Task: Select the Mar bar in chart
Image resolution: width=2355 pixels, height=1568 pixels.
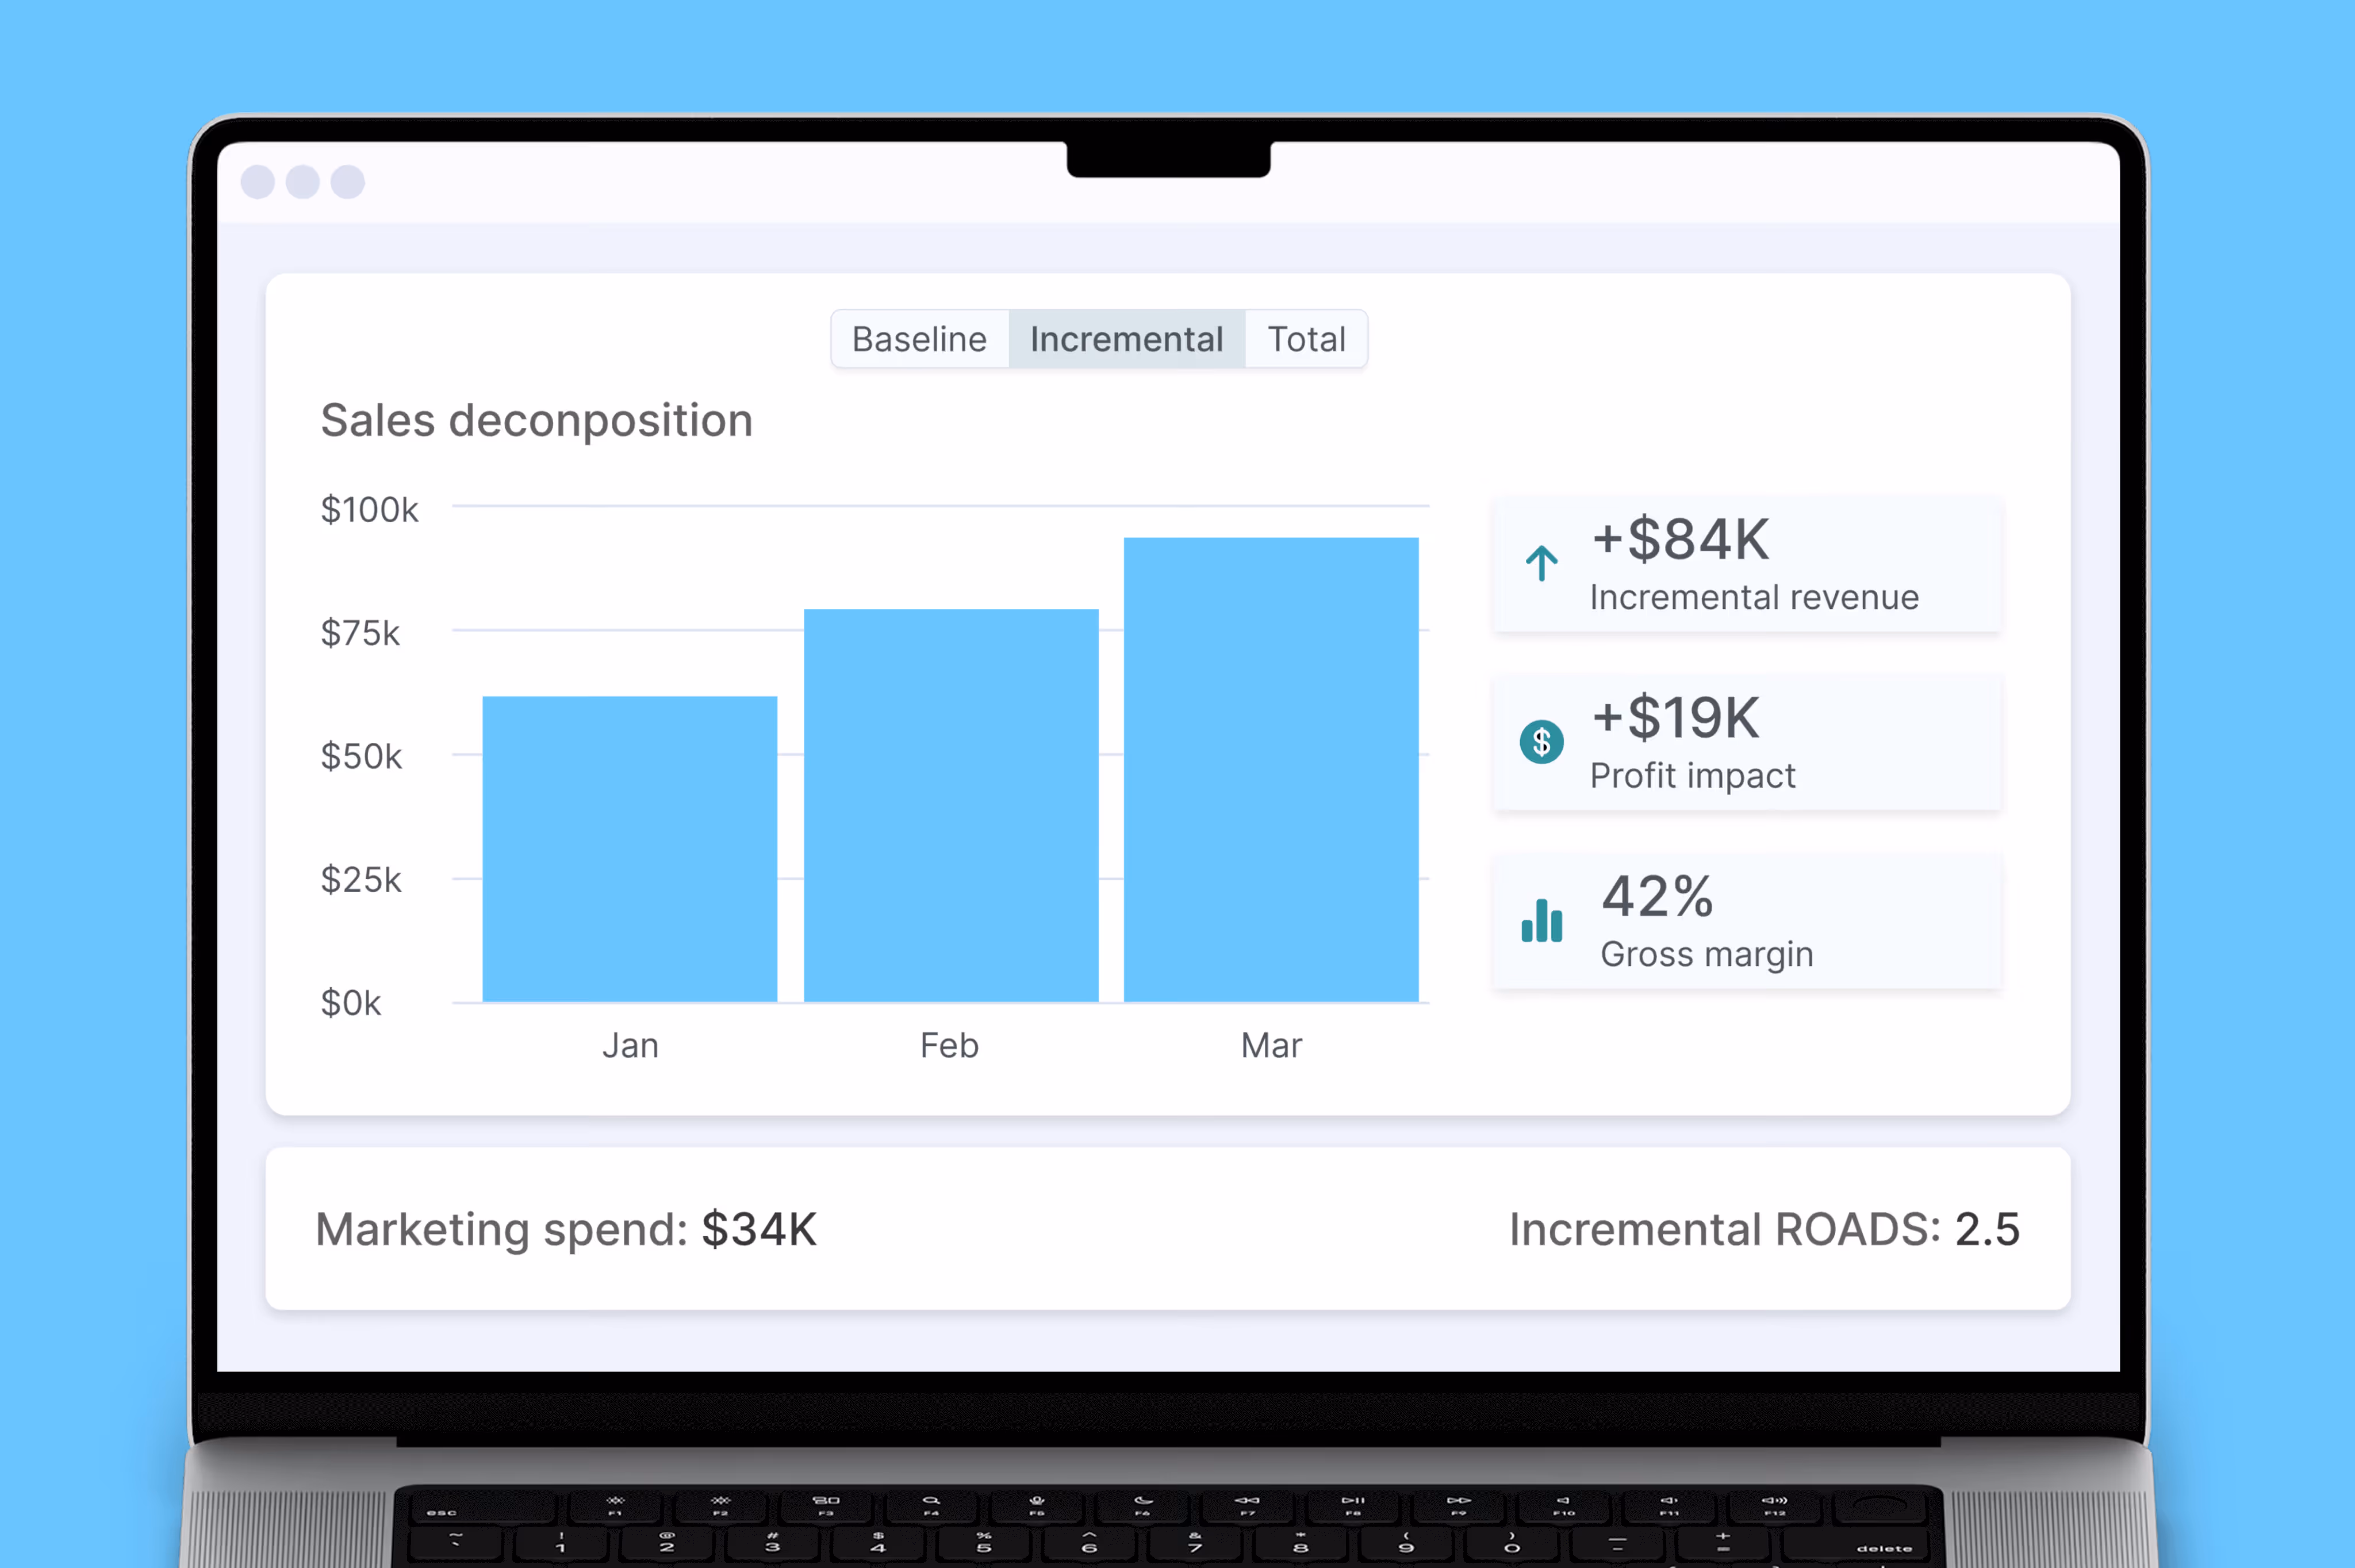Action: click(x=1271, y=769)
